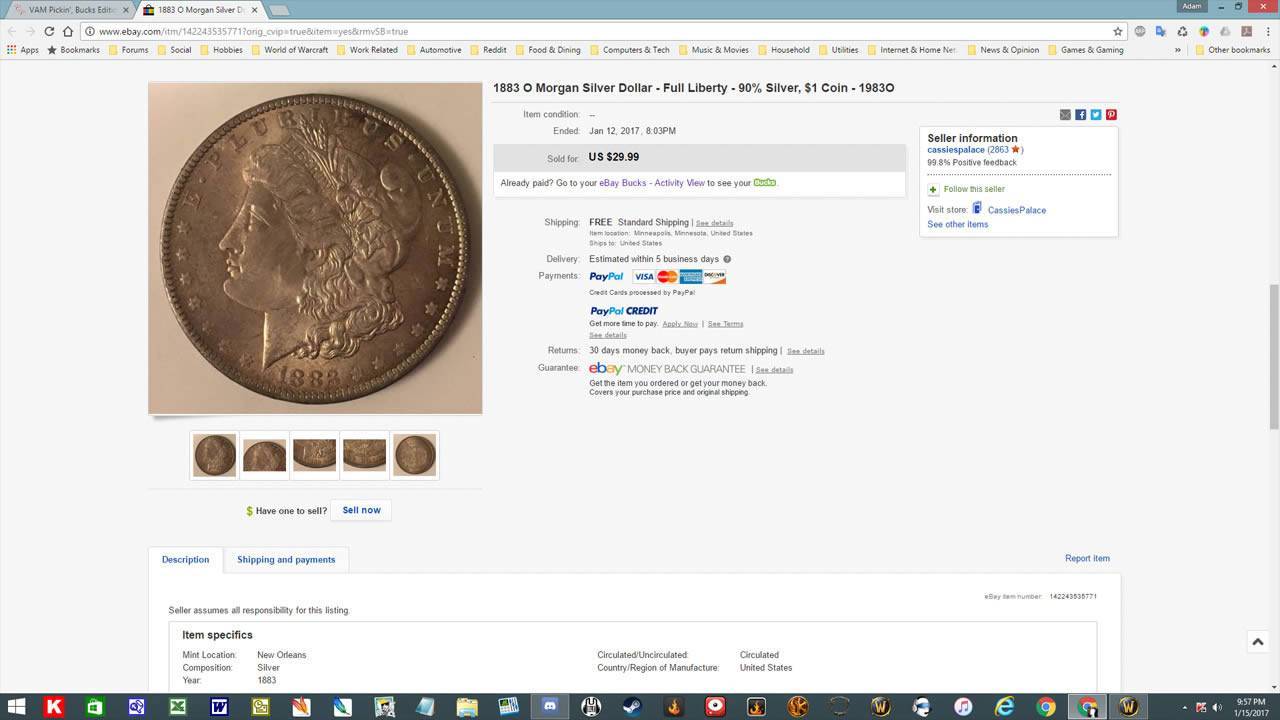Switch to the Shipping and payments tab
The image size is (1280, 720).
pos(286,560)
